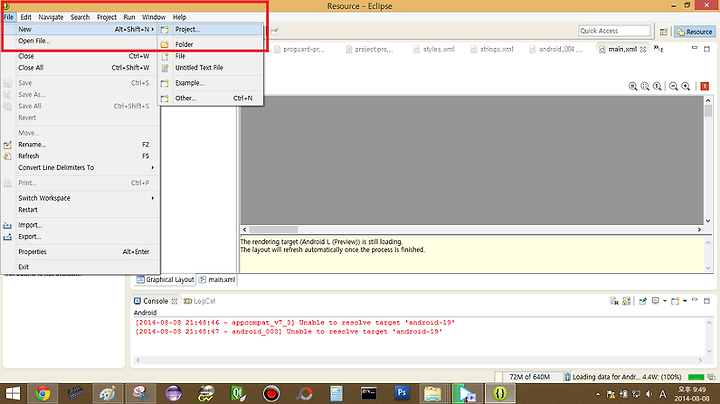
Task: Click the red lint warnings icon
Action: (705, 86)
